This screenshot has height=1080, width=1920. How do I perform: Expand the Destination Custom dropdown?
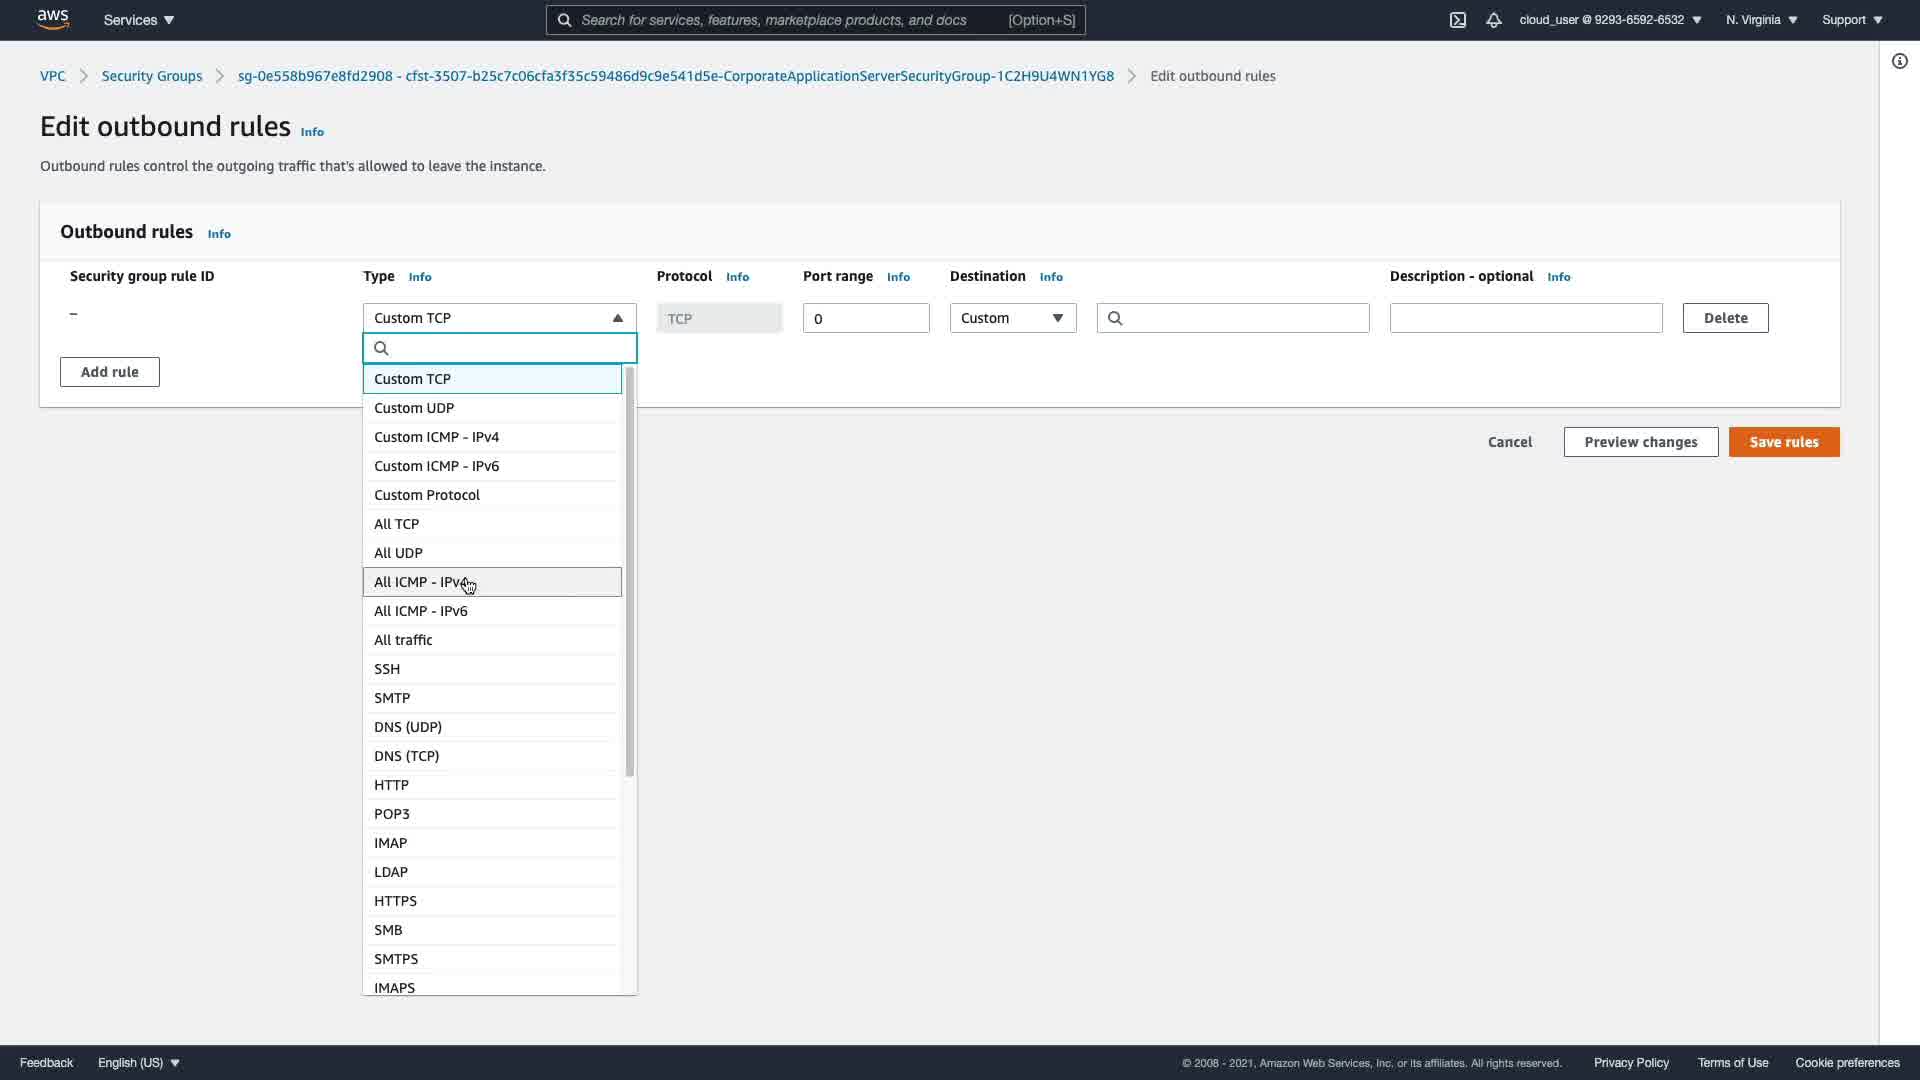[x=1012, y=318]
